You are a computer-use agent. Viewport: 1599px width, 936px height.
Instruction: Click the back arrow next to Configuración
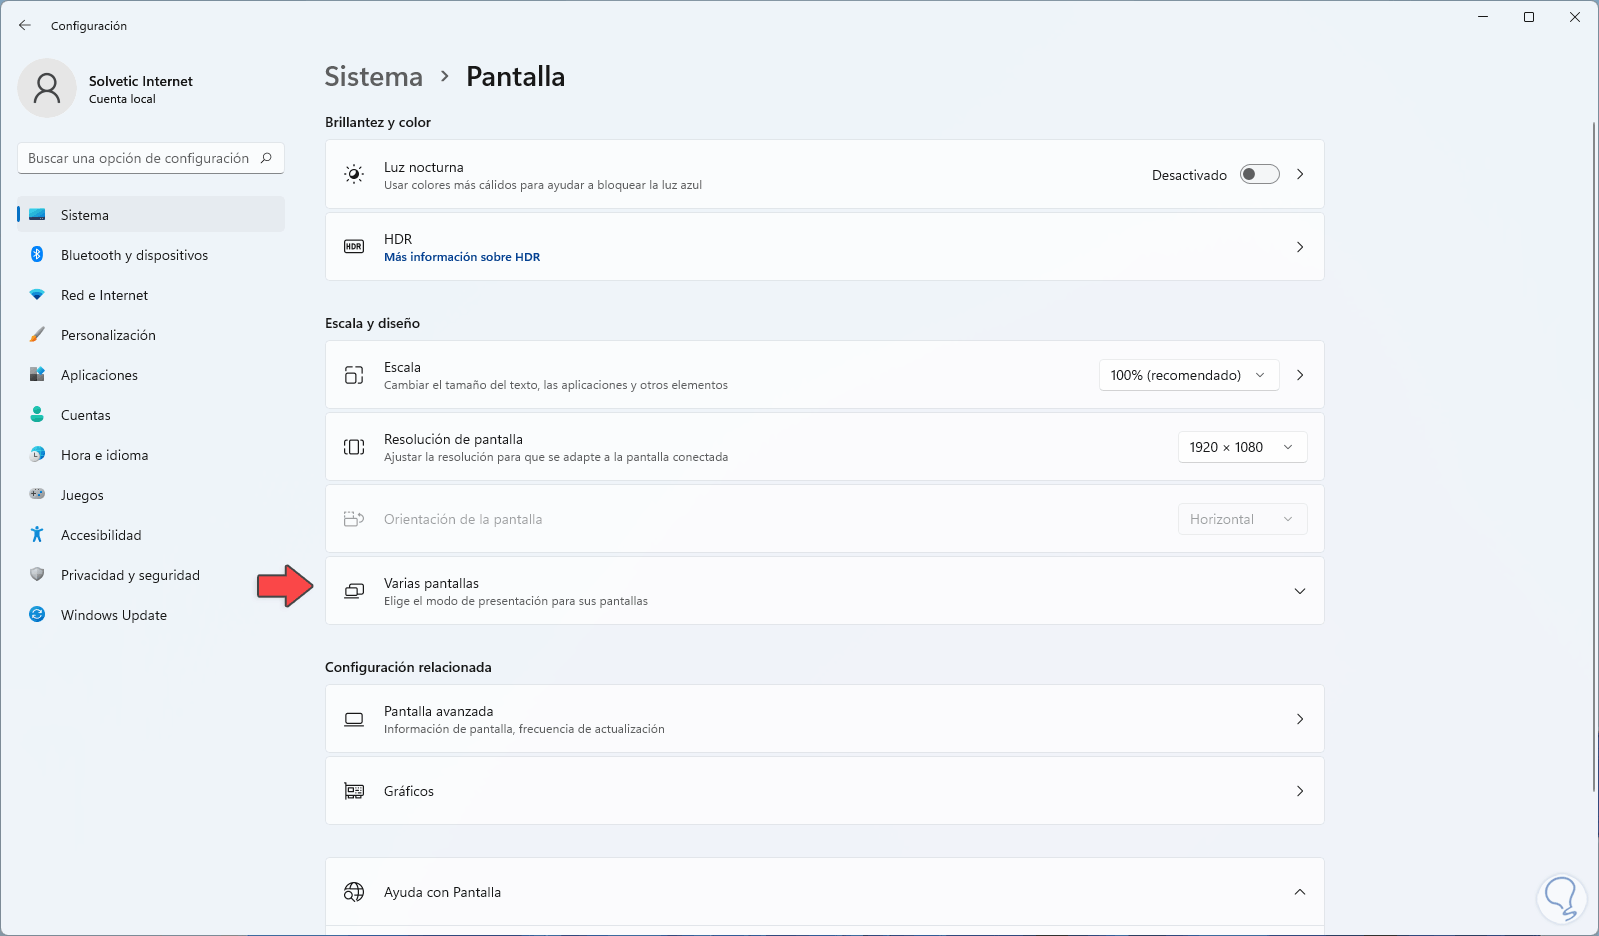[x=25, y=25]
